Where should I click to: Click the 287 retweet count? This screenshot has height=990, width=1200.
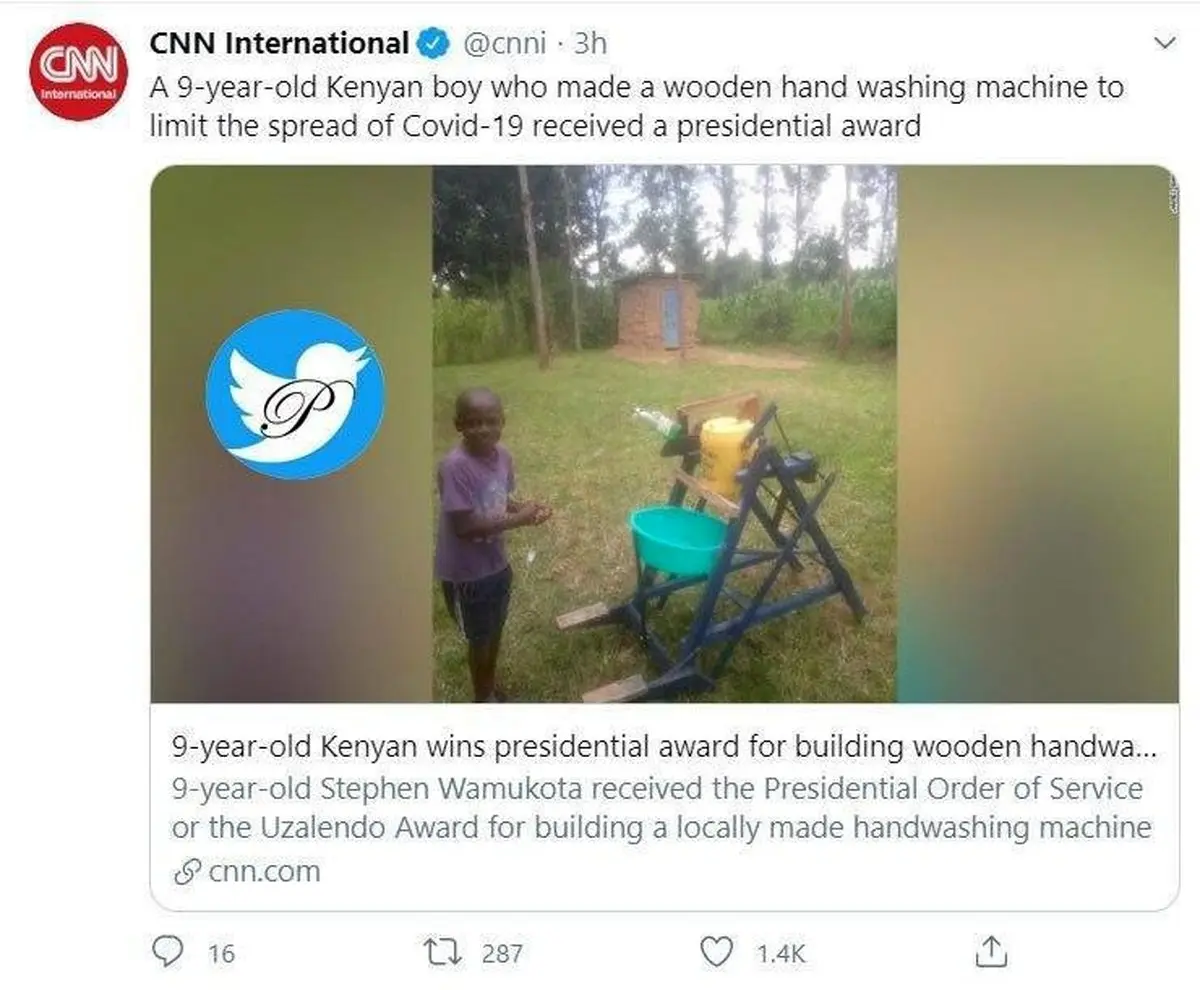pos(502,953)
